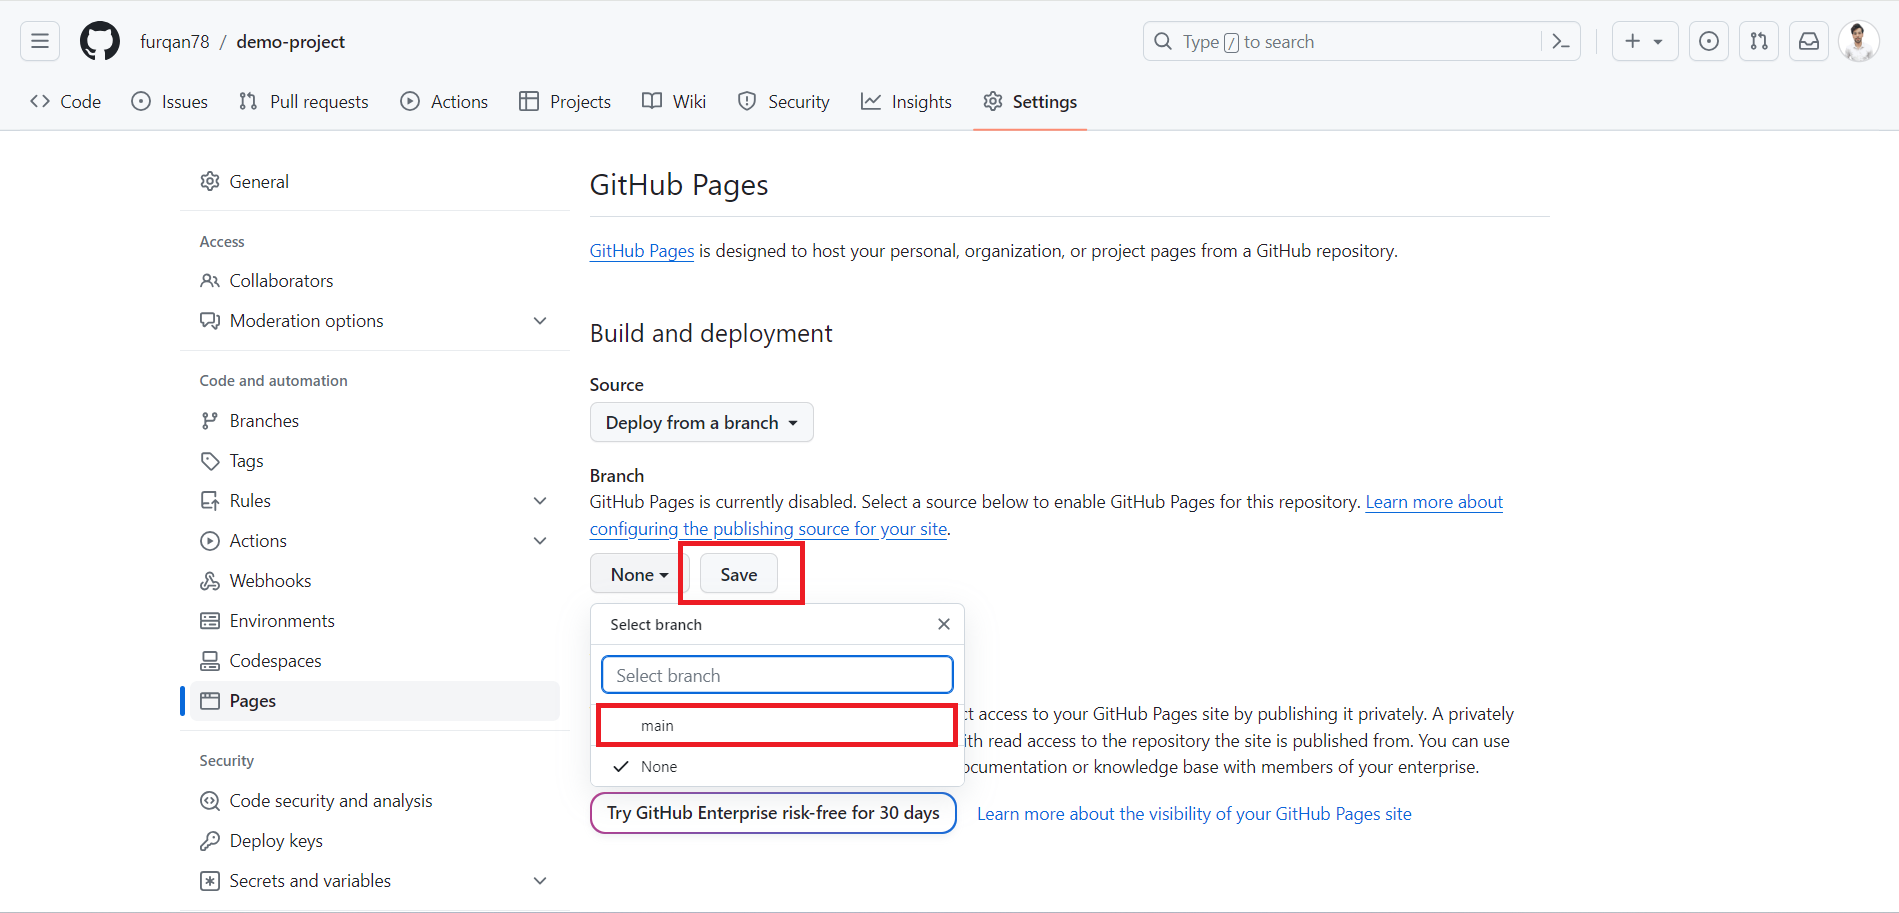The width and height of the screenshot is (1899, 913).
Task: Click the GitHub Octocat logo
Action: pos(100,41)
